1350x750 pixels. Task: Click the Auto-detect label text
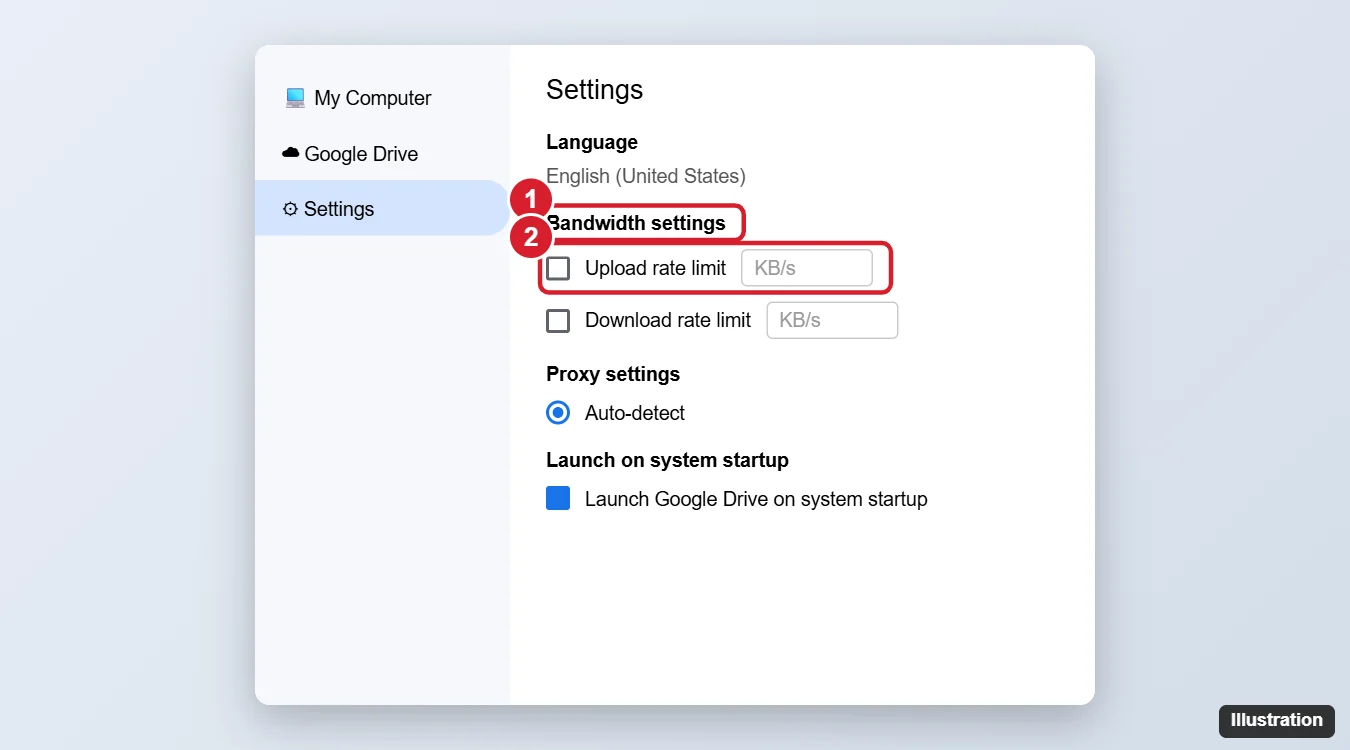click(635, 413)
